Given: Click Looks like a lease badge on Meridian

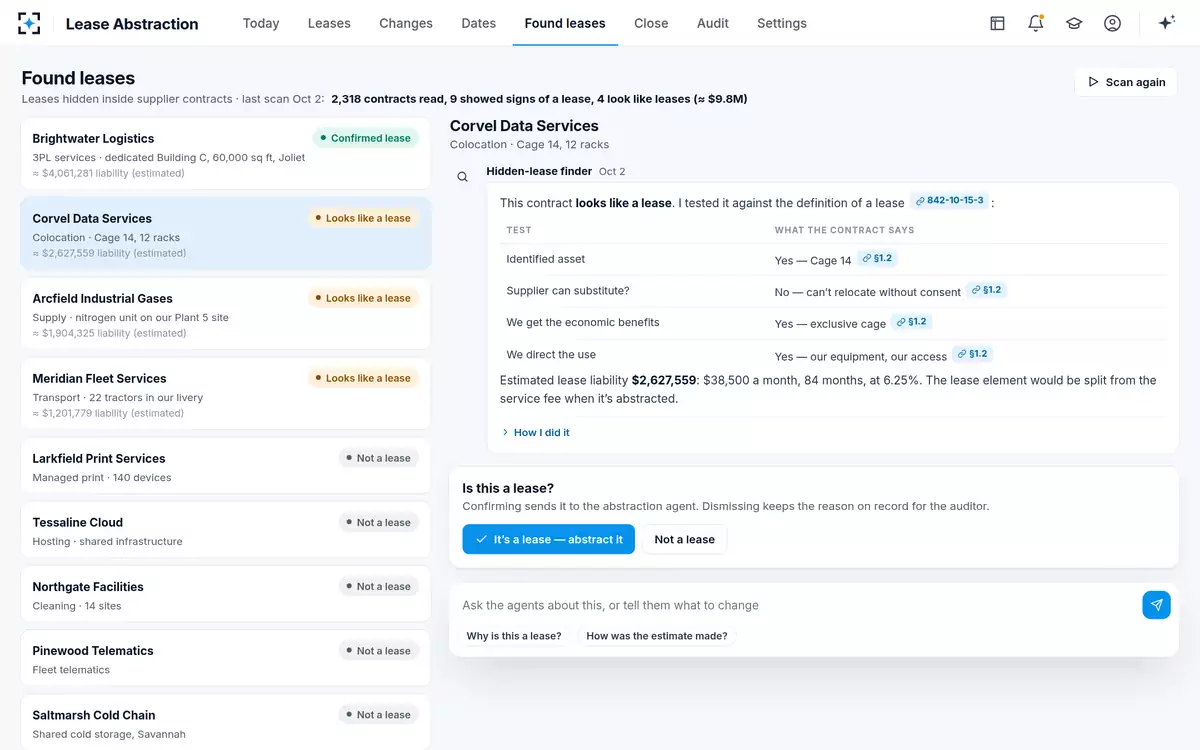Looking at the screenshot, I should (x=362, y=378).
